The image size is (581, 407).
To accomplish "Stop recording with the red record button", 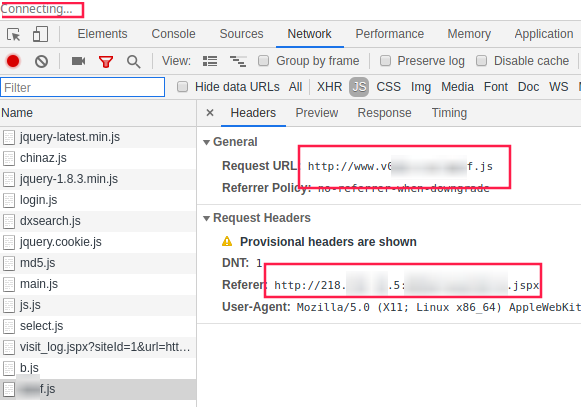I will click(x=13, y=61).
